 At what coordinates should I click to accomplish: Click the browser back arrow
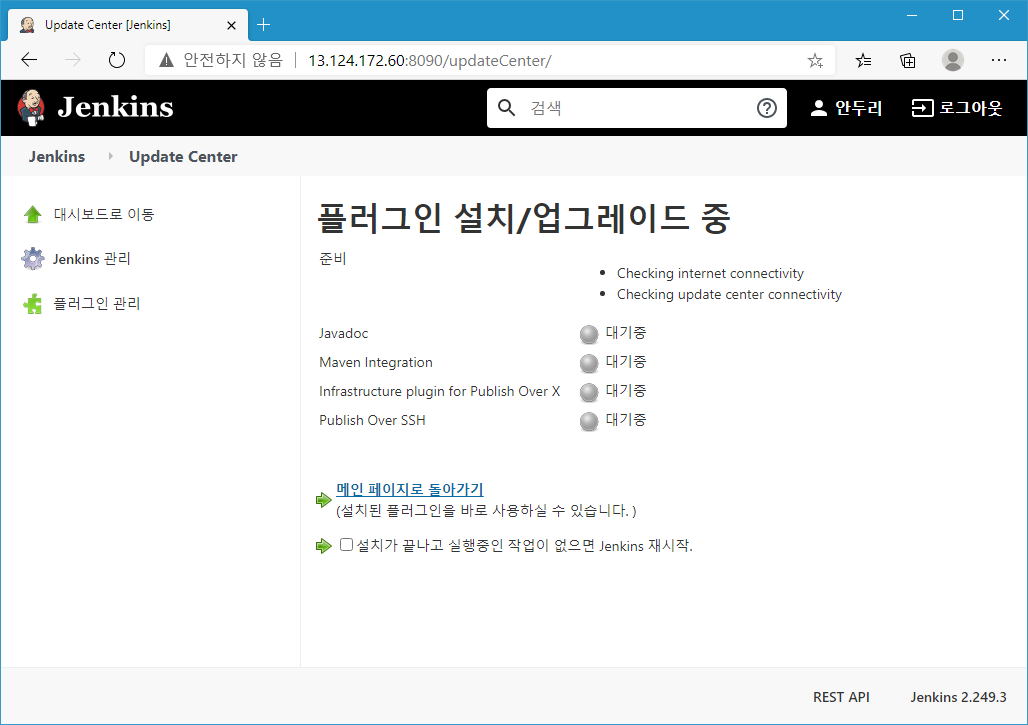(29, 60)
